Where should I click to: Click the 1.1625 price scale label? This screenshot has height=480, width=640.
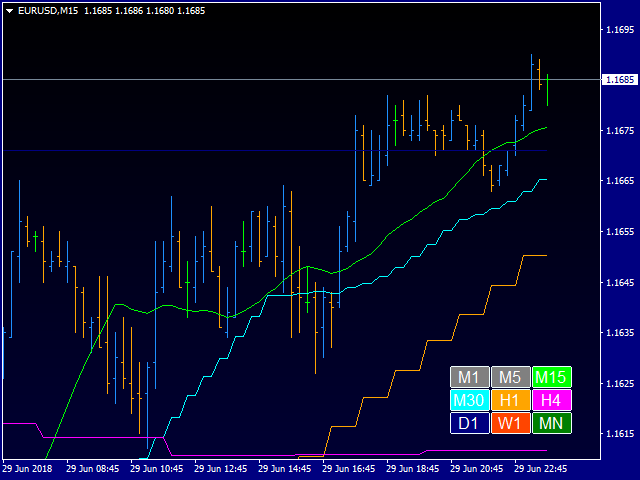click(620, 383)
